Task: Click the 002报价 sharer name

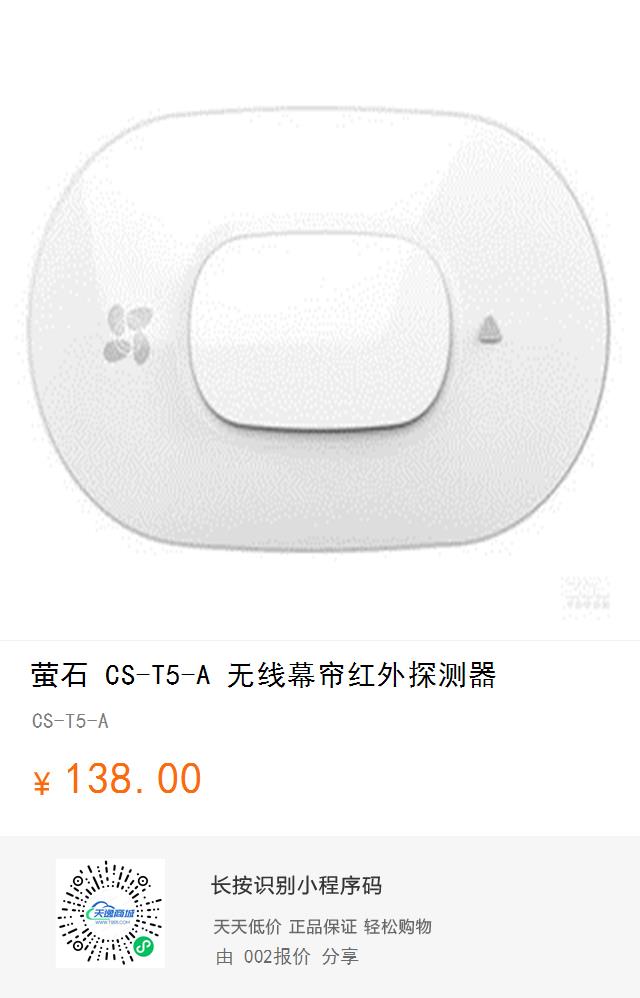Action: pos(277,956)
